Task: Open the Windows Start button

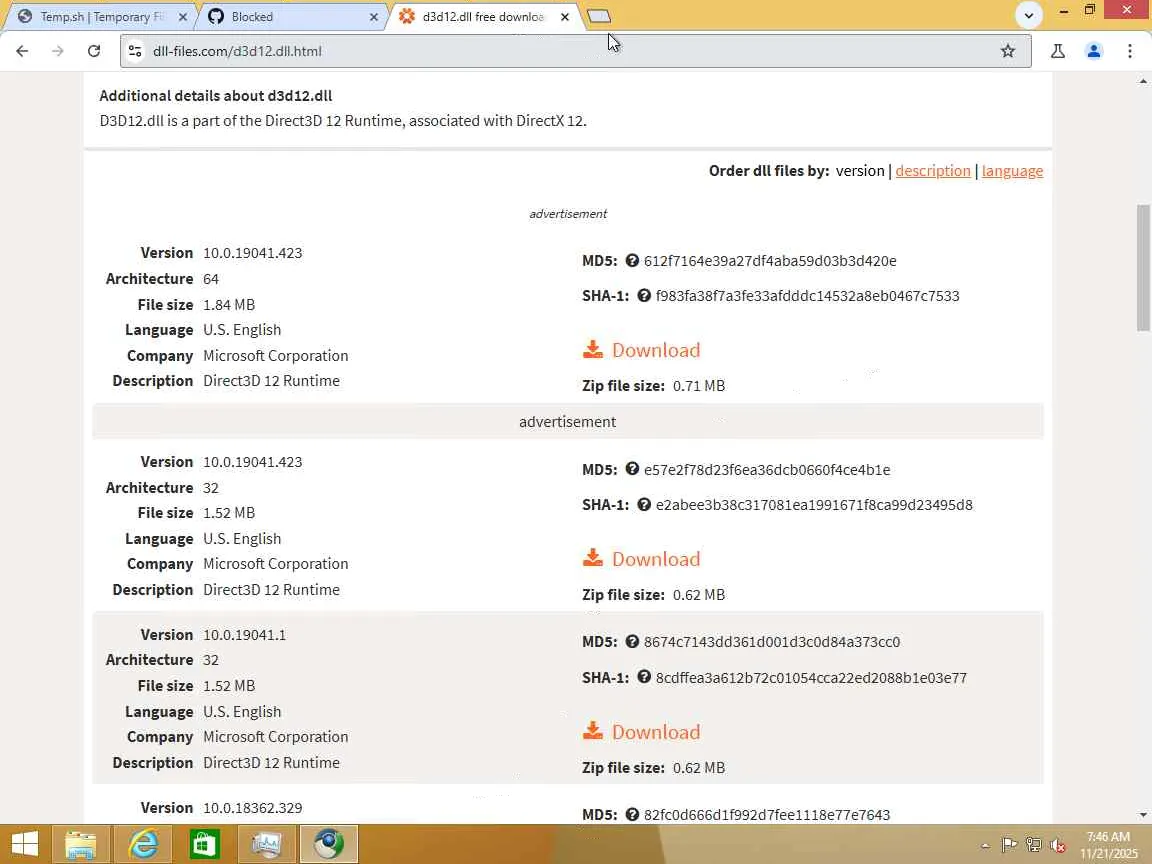Action: [x=25, y=844]
